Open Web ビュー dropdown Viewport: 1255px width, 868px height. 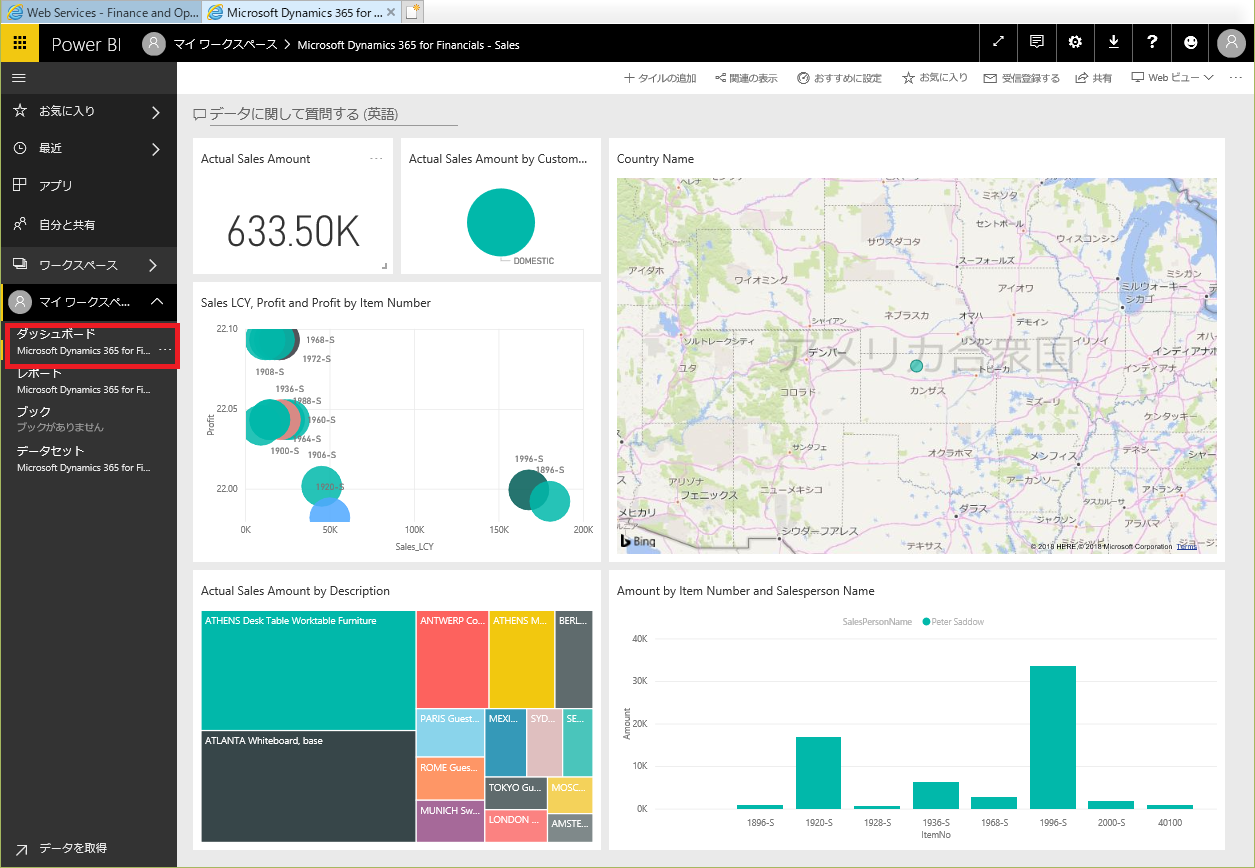pos(1172,78)
